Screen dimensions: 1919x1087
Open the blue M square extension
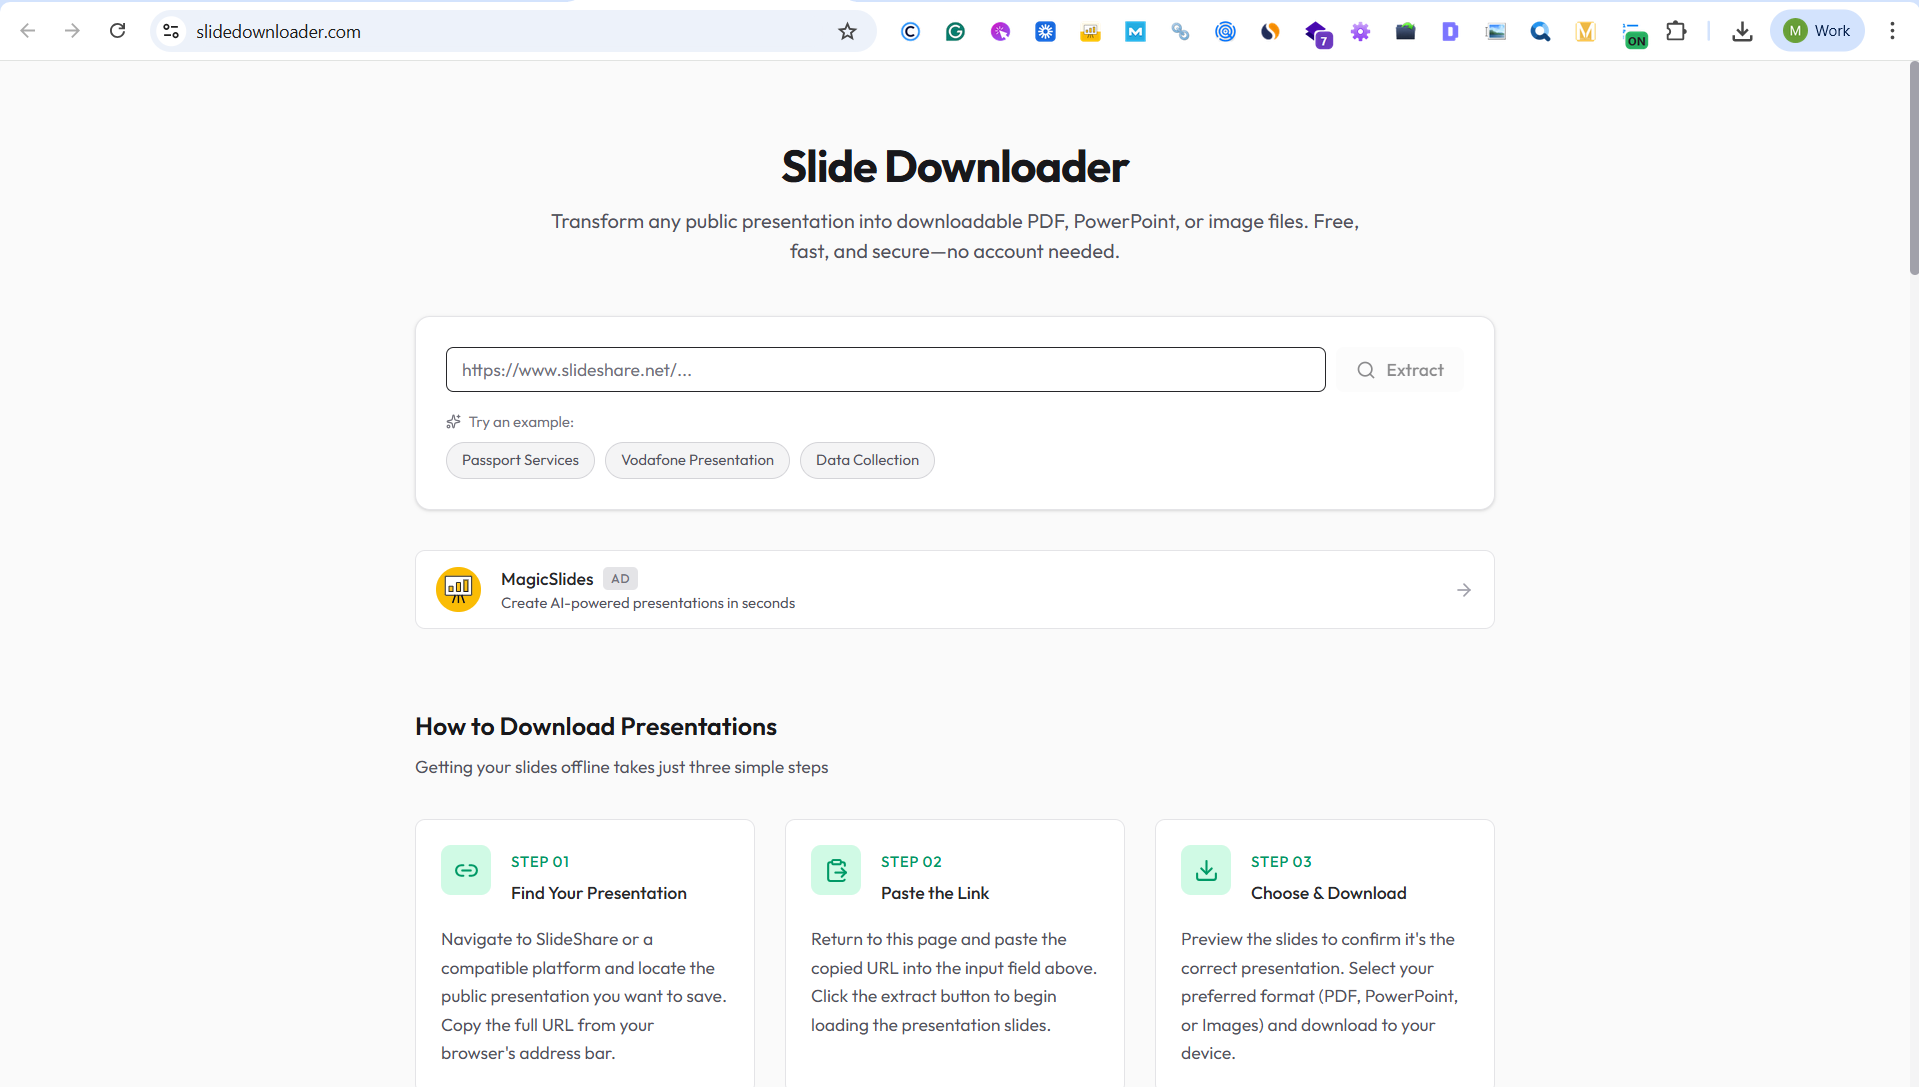point(1135,32)
